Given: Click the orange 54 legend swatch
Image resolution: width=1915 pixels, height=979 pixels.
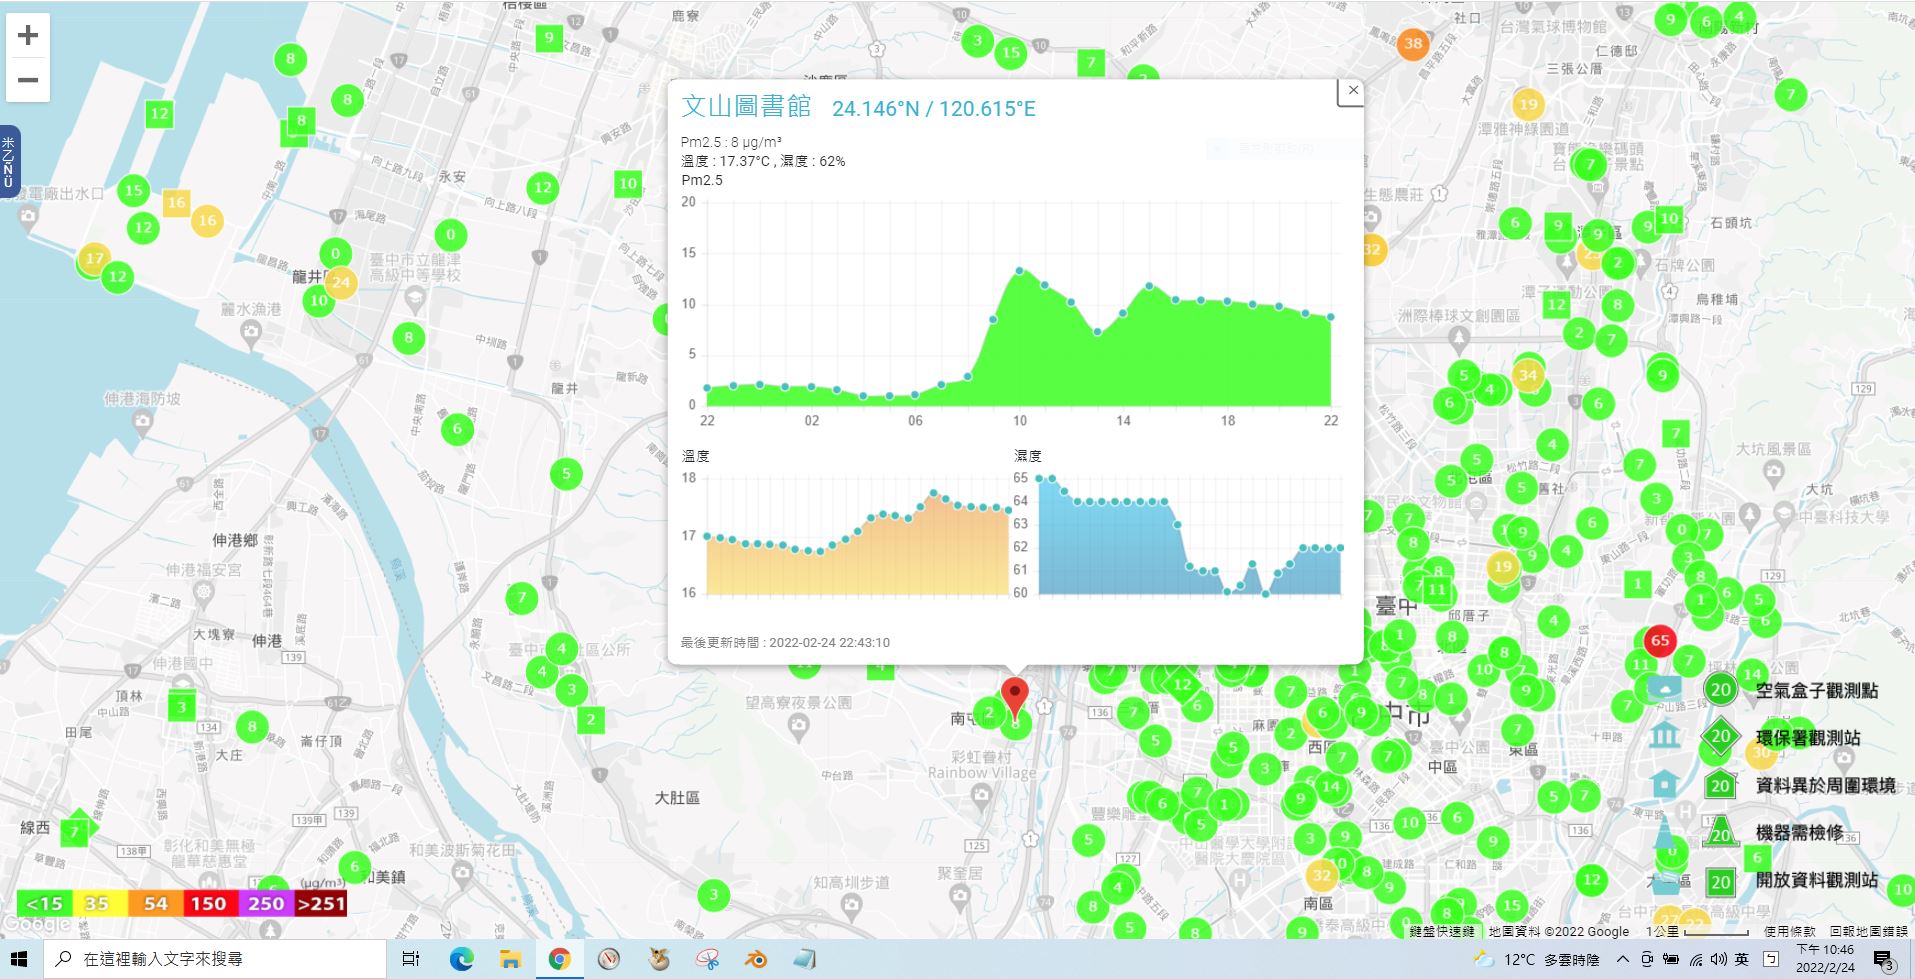Looking at the screenshot, I should click(155, 903).
